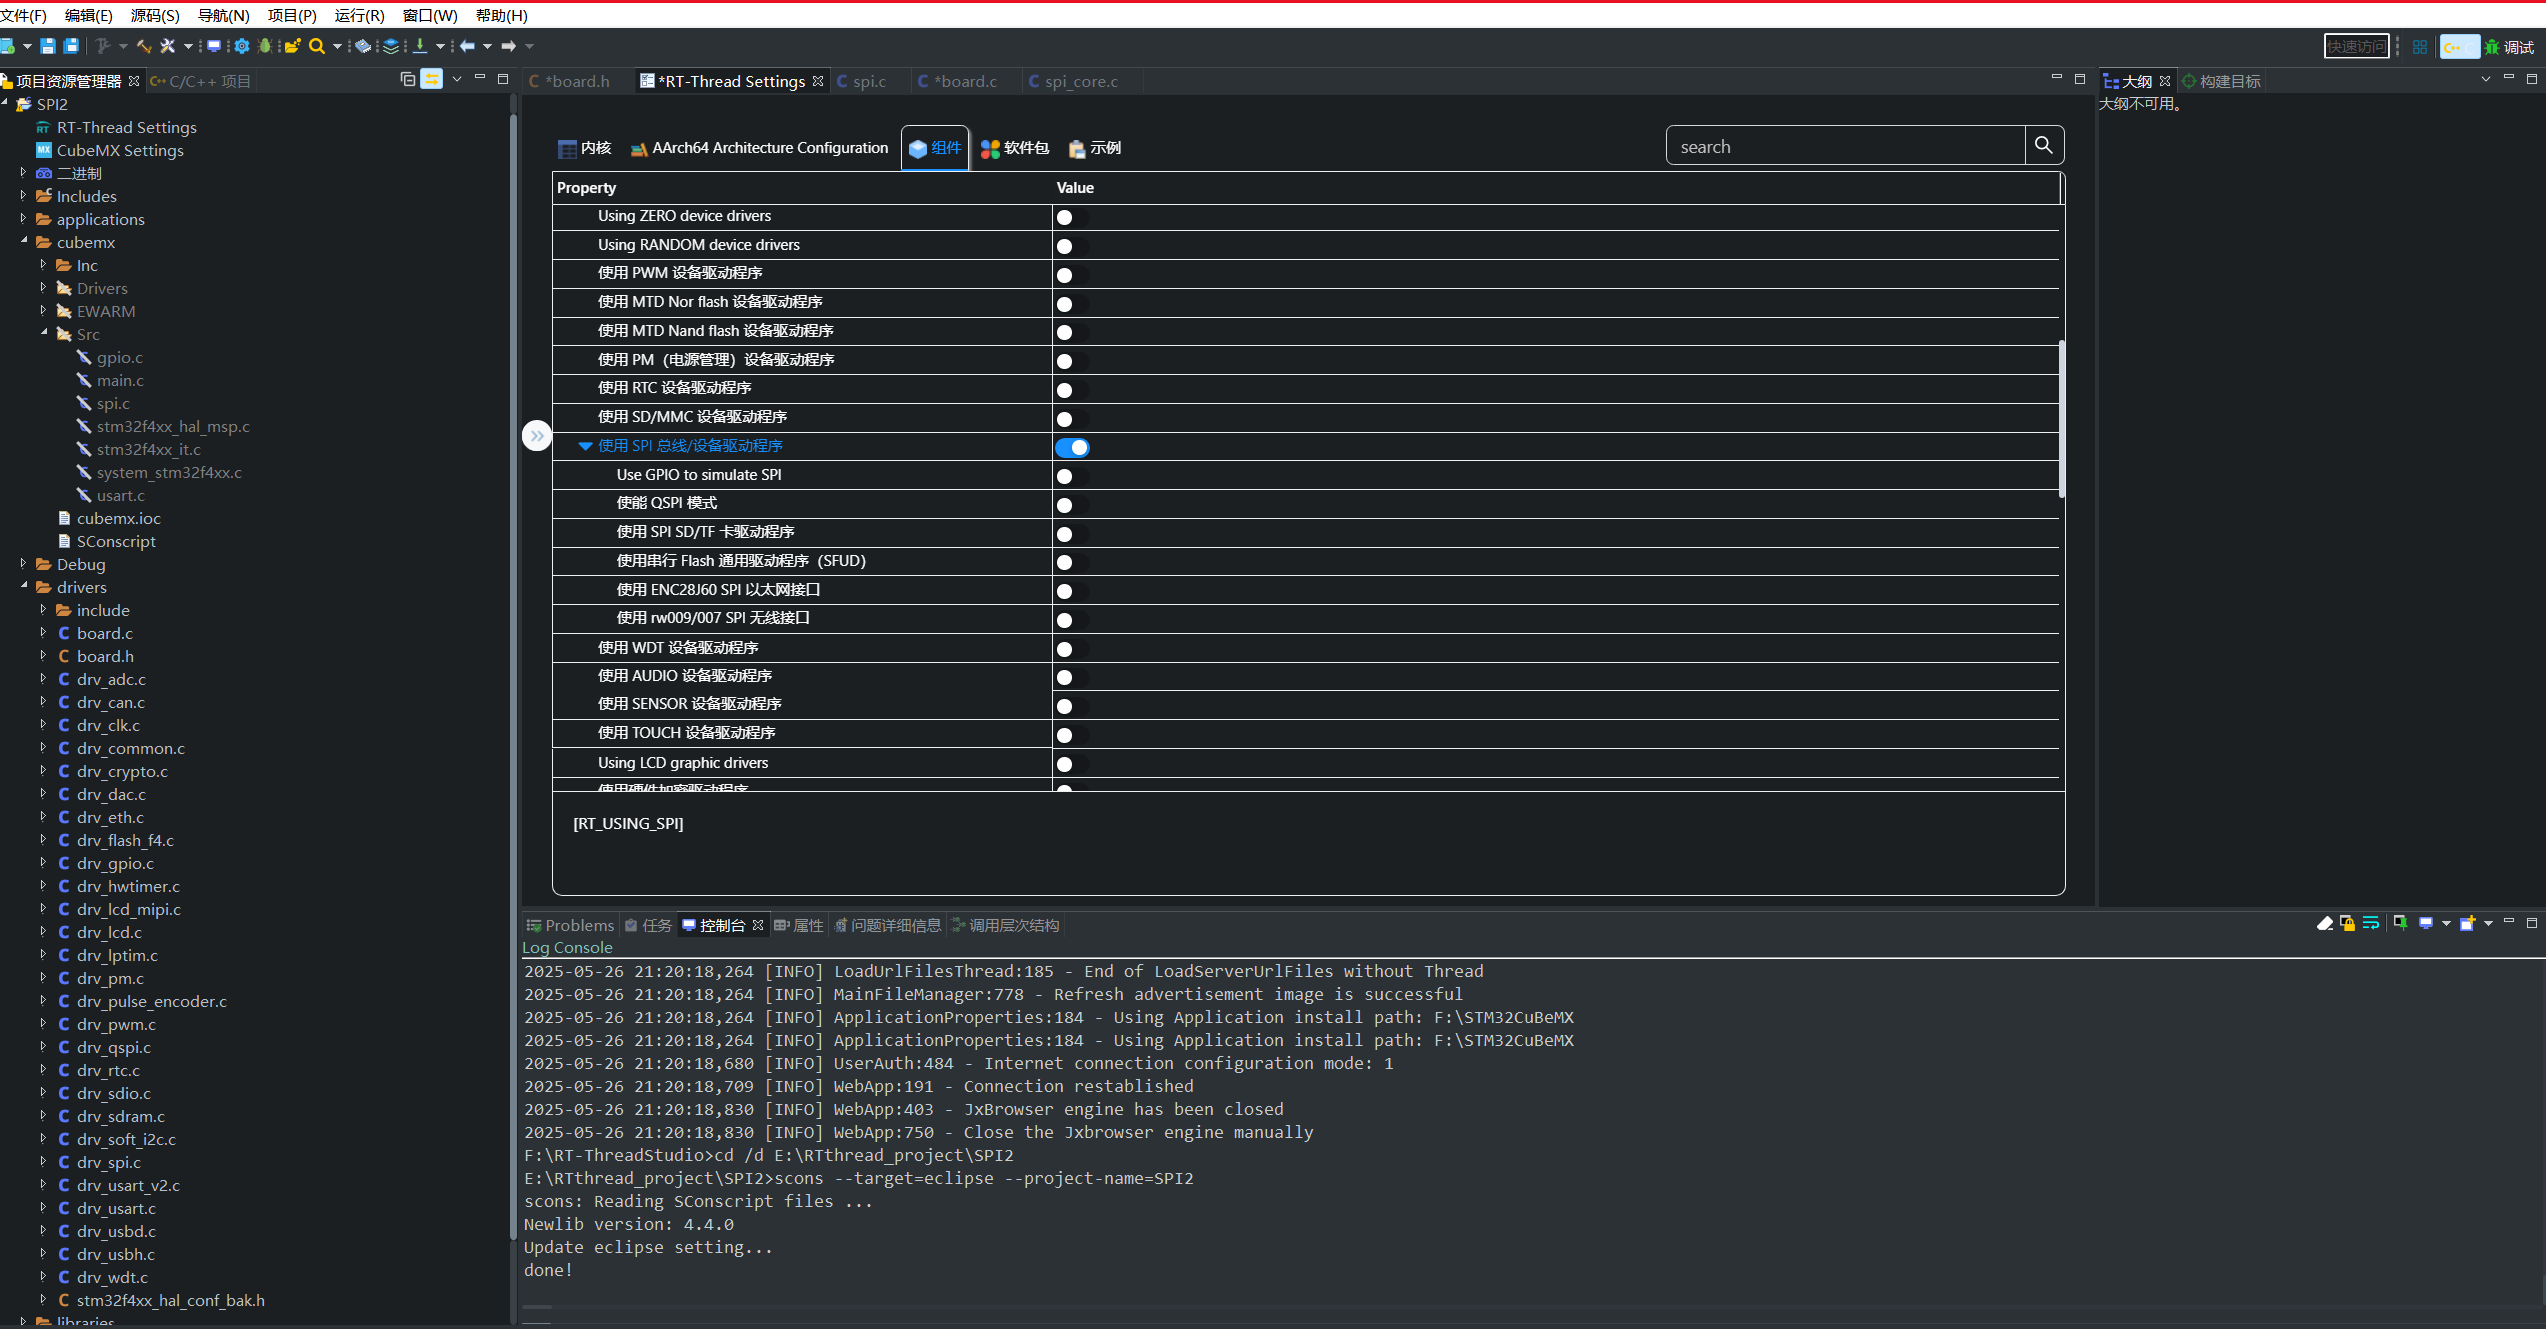Open the 软件包 packages tab
Image resolution: width=2546 pixels, height=1329 pixels.
tap(1015, 148)
